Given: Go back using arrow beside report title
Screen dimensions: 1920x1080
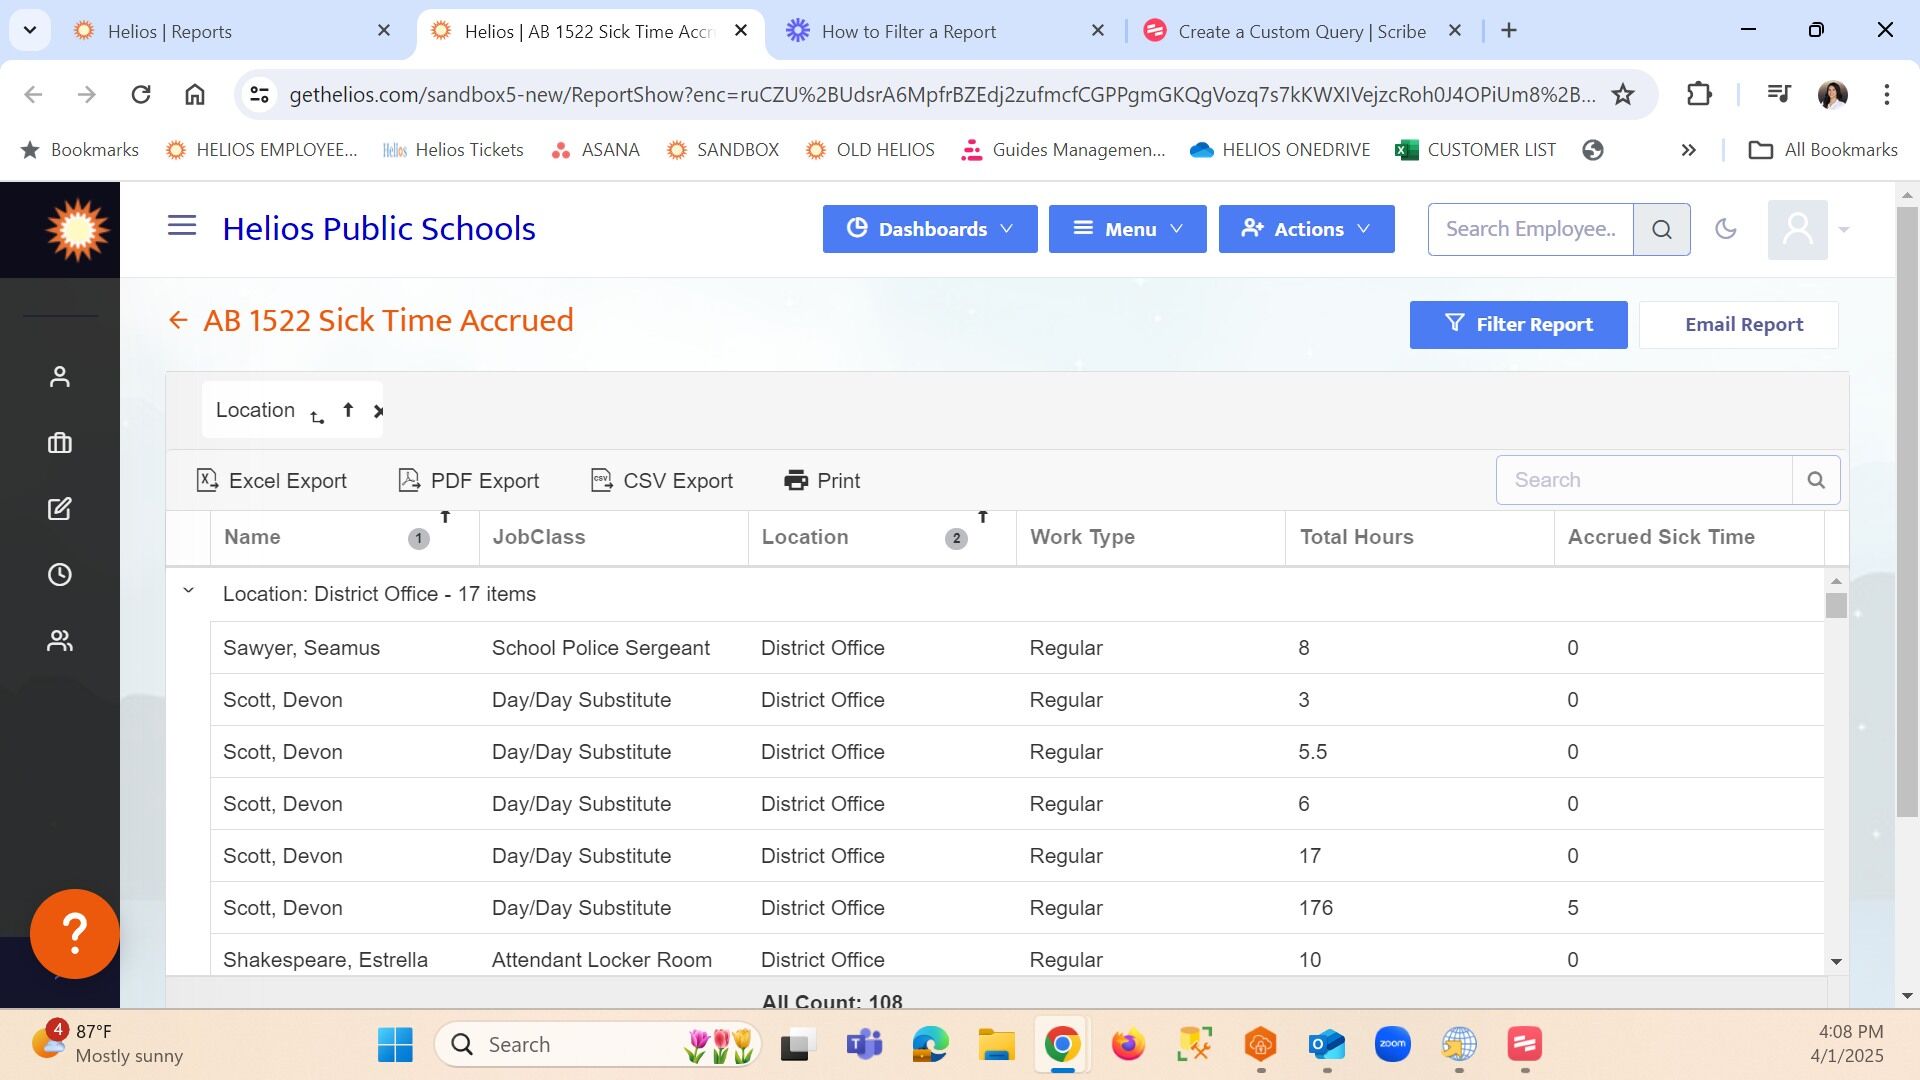Looking at the screenshot, I should [178, 320].
